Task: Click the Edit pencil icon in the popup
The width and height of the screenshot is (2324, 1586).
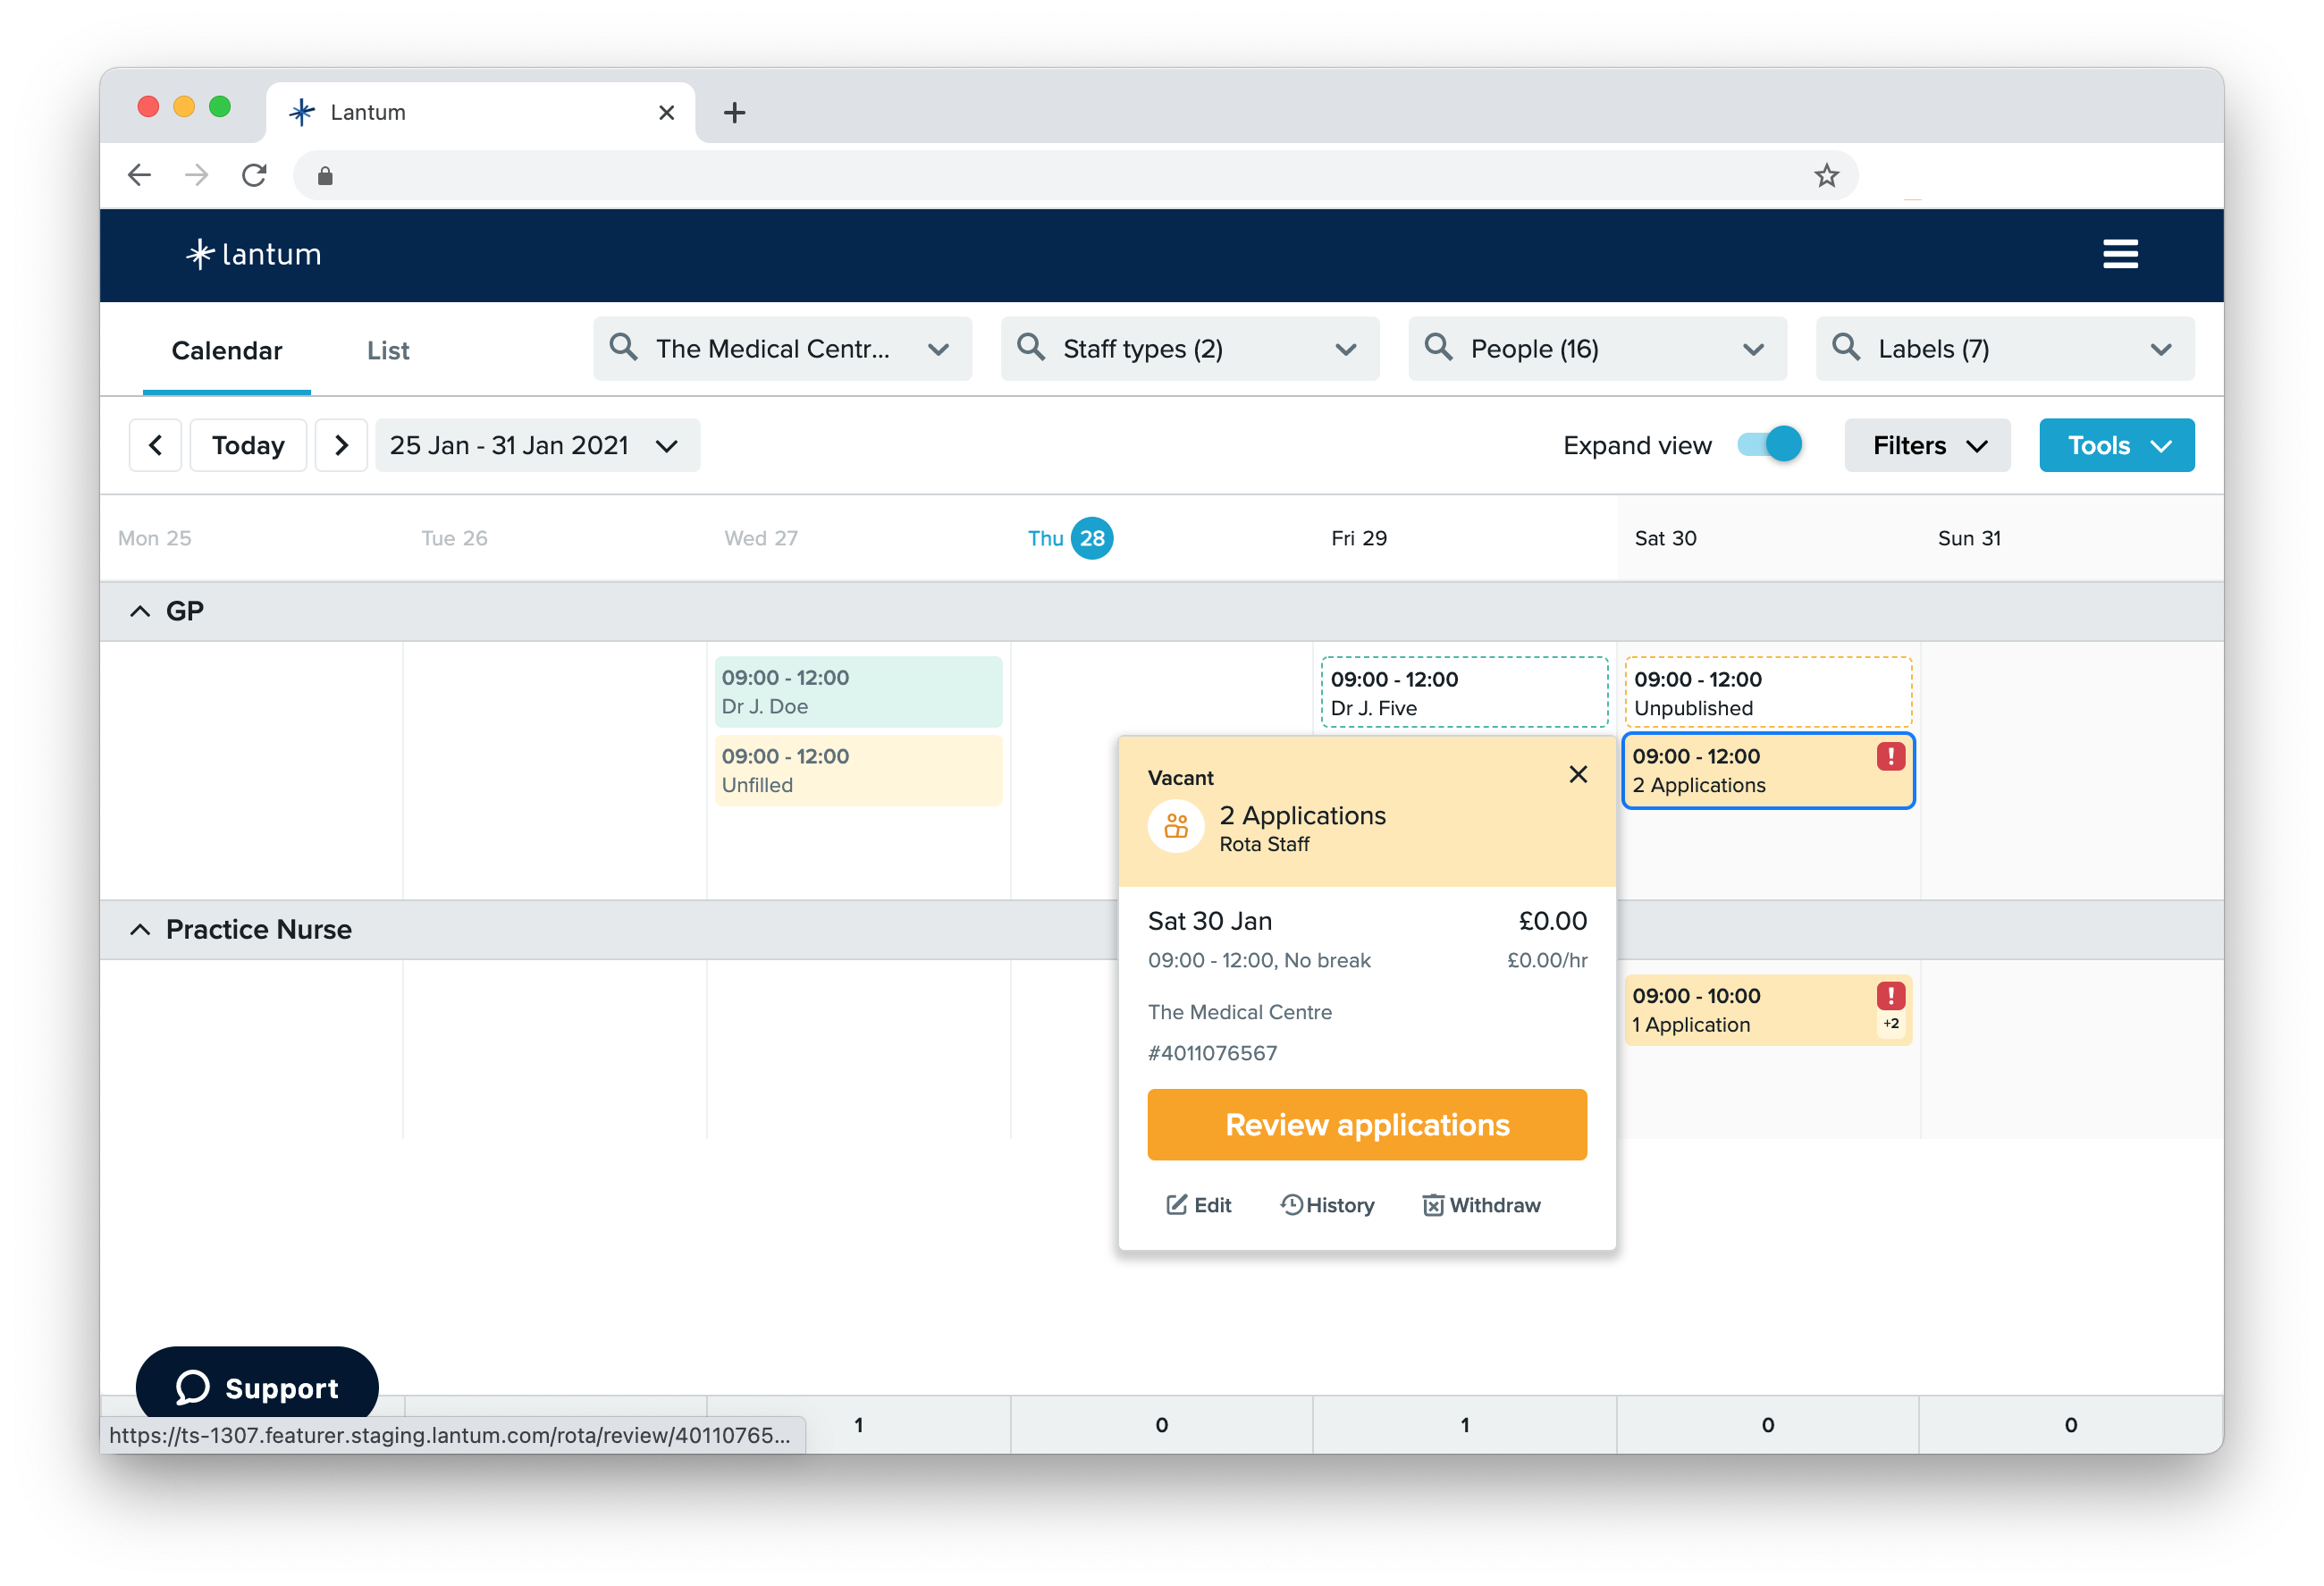Action: click(x=1197, y=1205)
